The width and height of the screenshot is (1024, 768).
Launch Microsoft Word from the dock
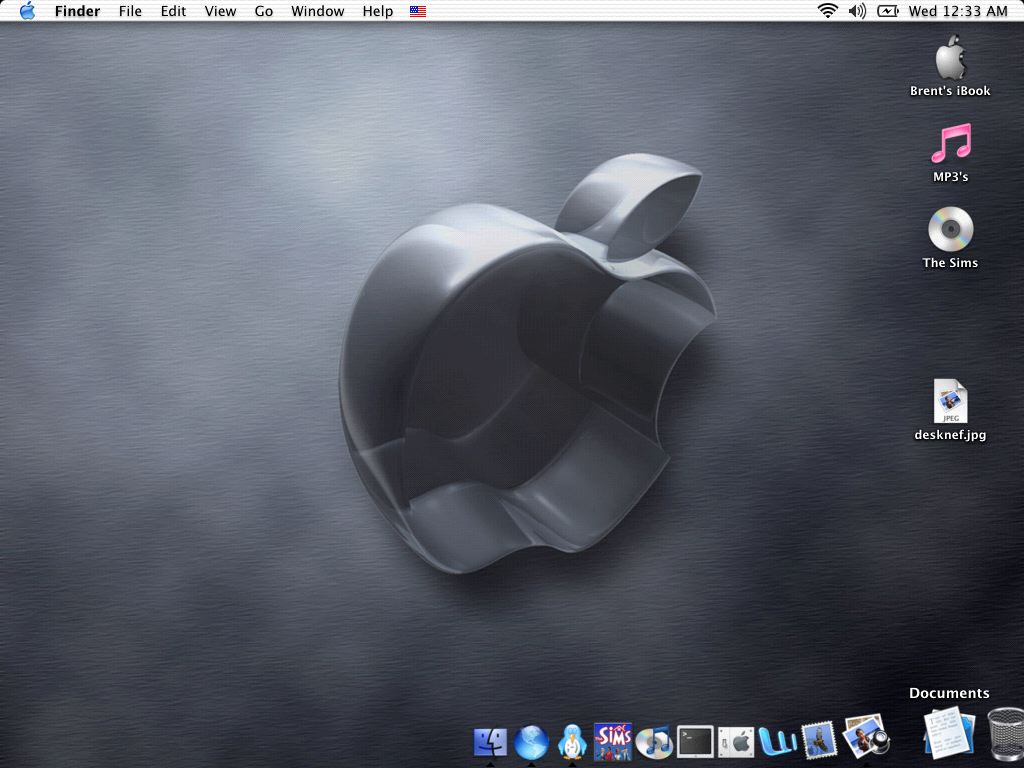777,742
